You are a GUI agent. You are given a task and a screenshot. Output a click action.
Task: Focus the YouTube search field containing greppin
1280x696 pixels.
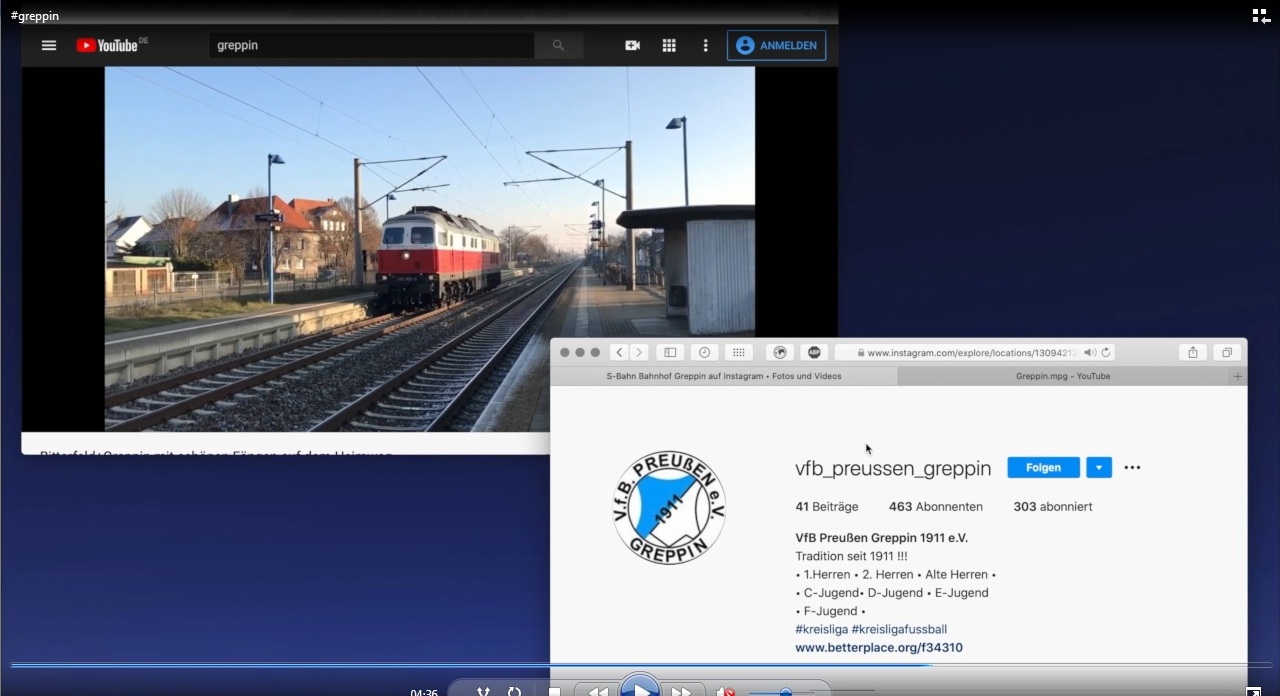tap(372, 45)
